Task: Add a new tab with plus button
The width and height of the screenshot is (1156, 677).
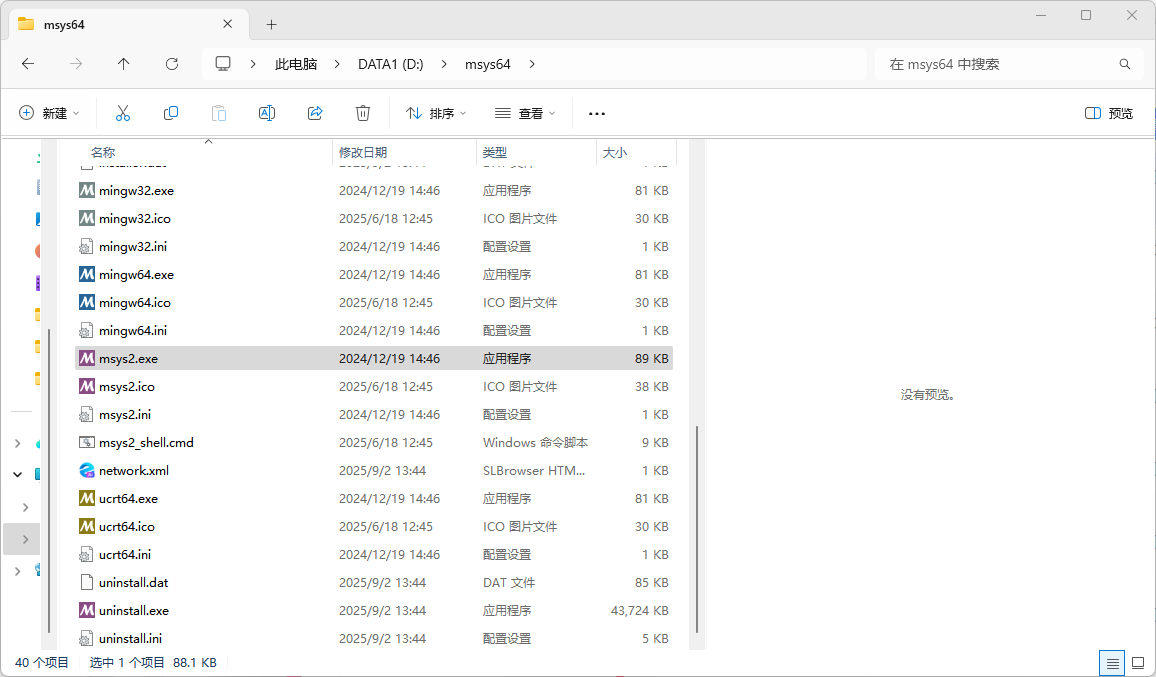Action: tap(271, 24)
